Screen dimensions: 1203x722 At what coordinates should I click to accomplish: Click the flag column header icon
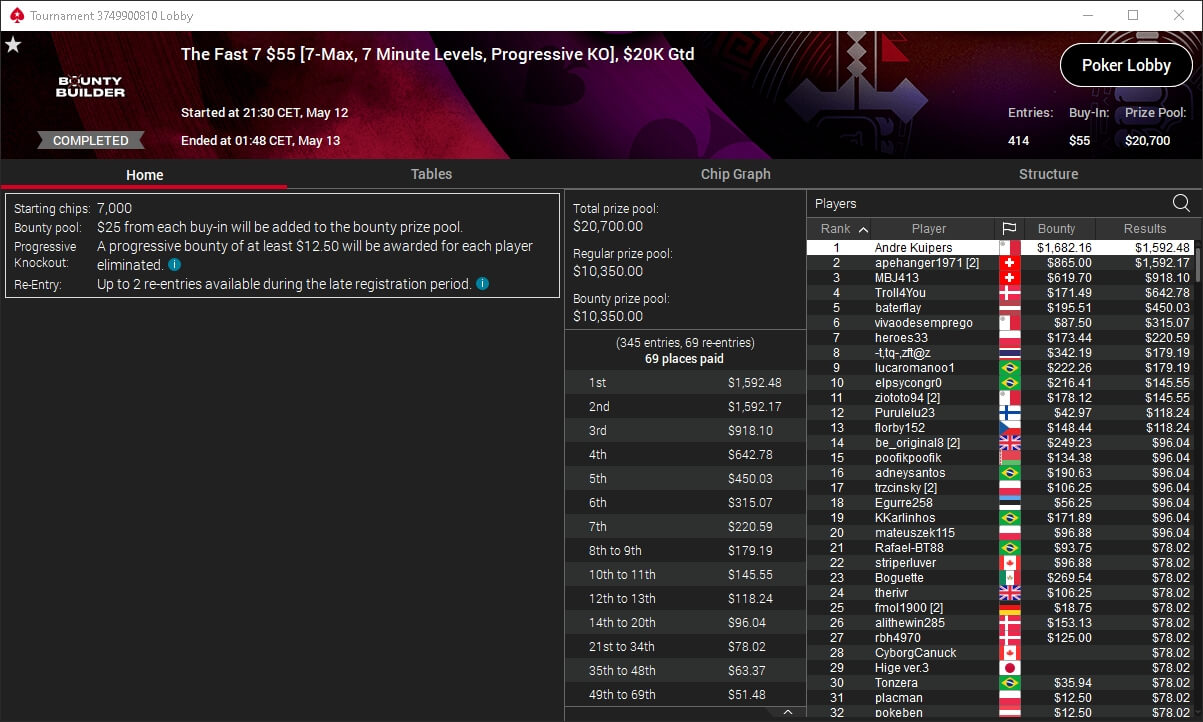pos(1009,229)
